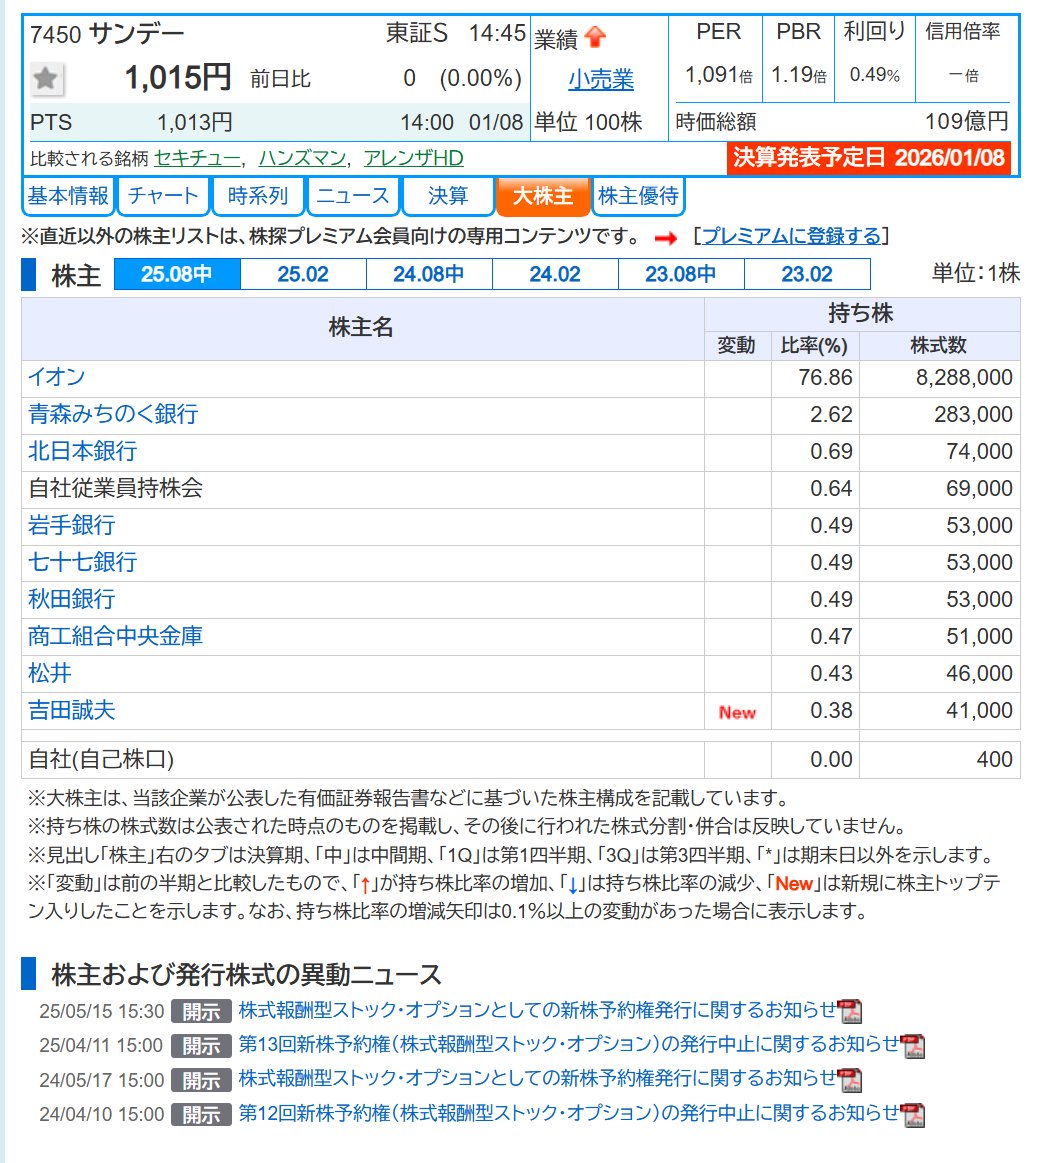
Task: Switch to the チャート tab
Action: click(x=163, y=196)
